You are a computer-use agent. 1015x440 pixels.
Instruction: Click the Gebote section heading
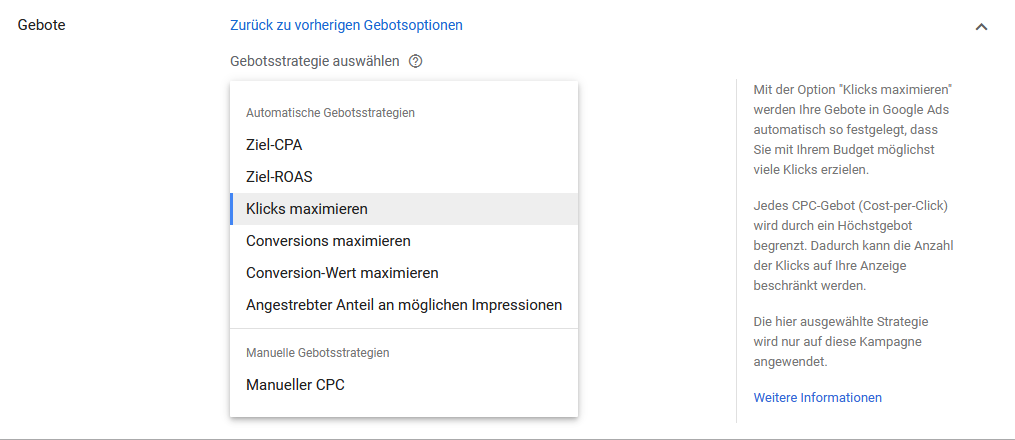click(x=42, y=25)
